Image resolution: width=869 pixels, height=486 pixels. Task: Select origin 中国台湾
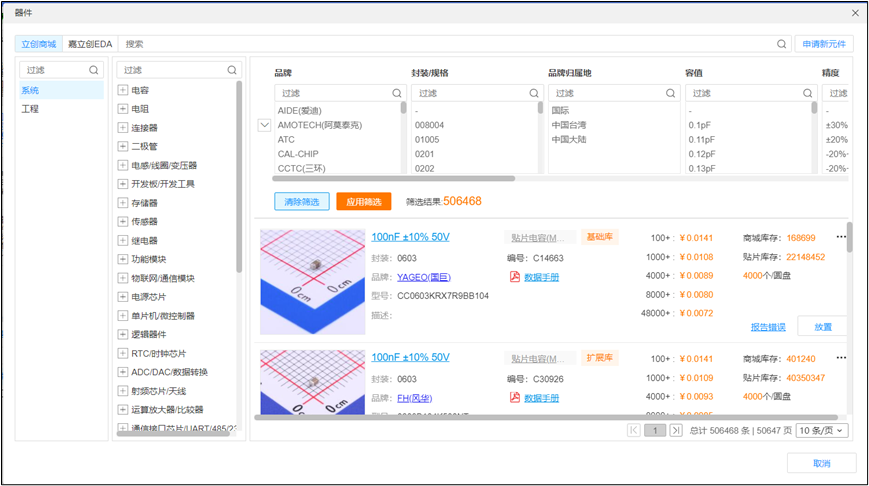tap(569, 125)
